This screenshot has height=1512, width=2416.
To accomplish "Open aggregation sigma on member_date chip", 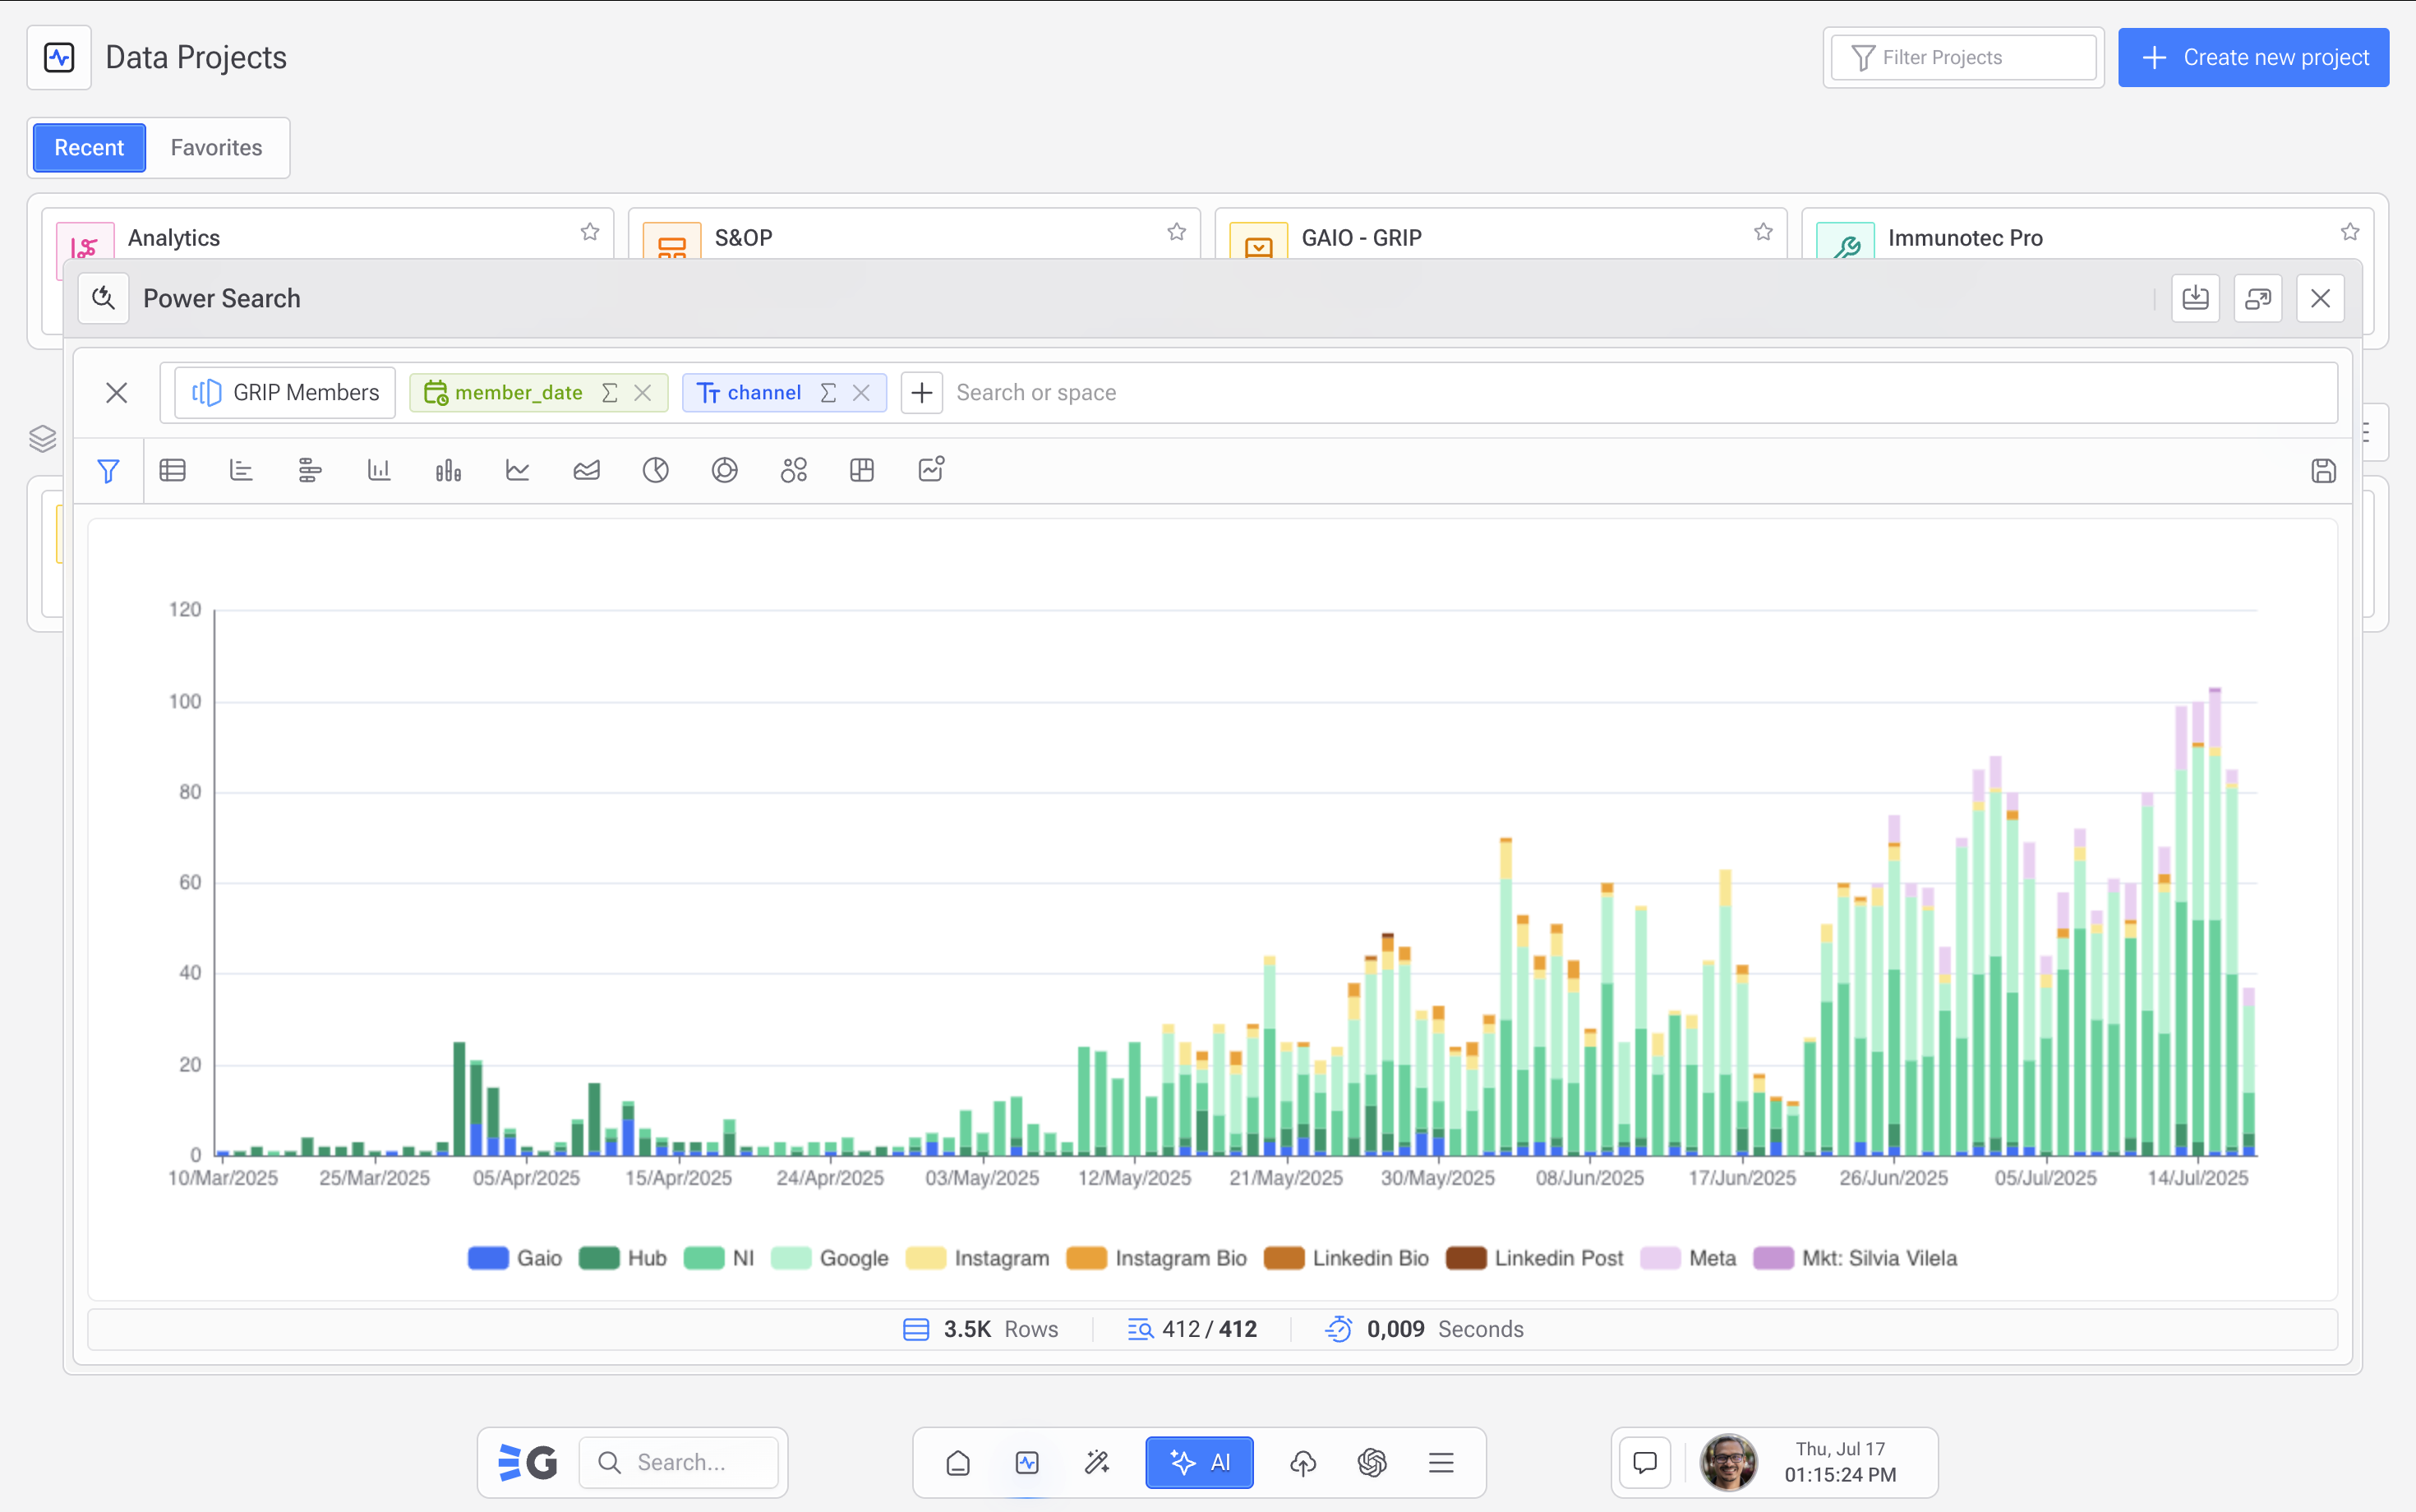I will [x=609, y=393].
